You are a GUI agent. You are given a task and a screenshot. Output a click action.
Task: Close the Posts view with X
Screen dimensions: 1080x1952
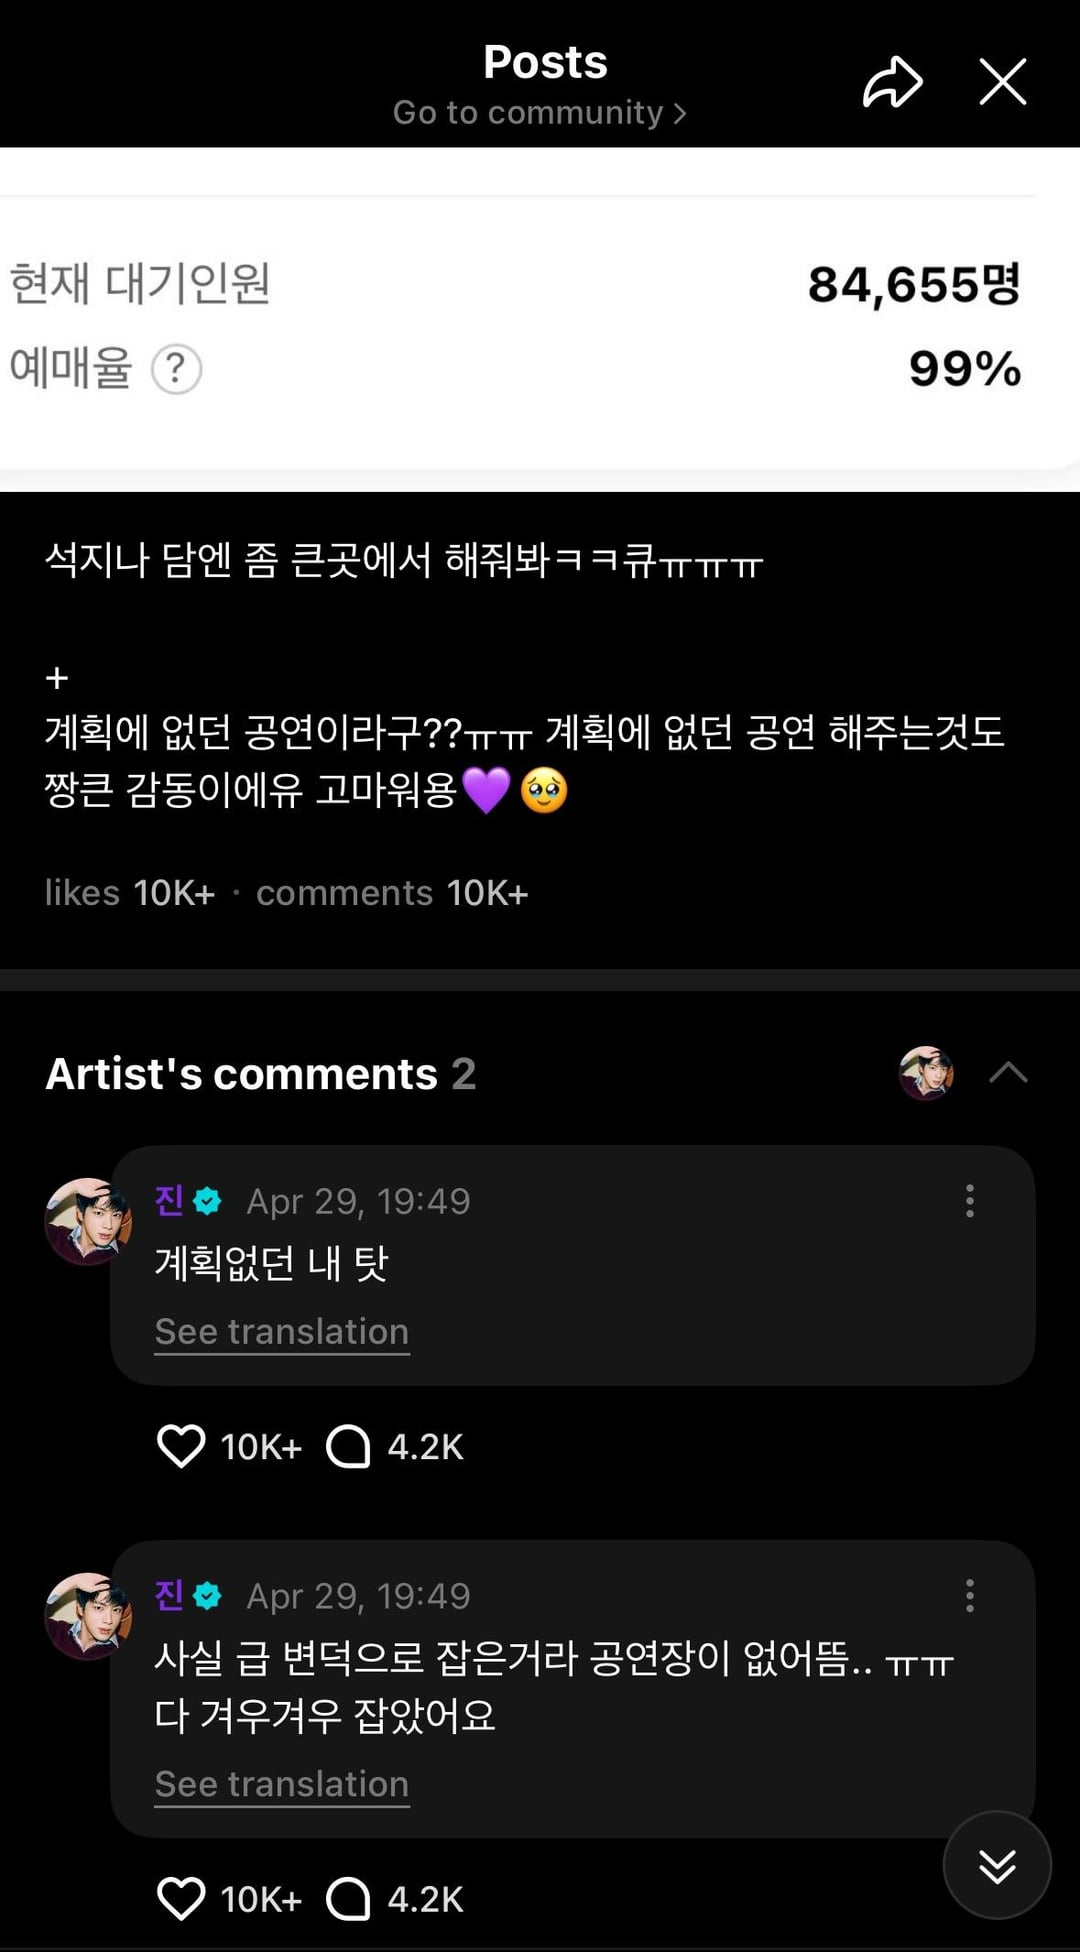[x=1002, y=82]
